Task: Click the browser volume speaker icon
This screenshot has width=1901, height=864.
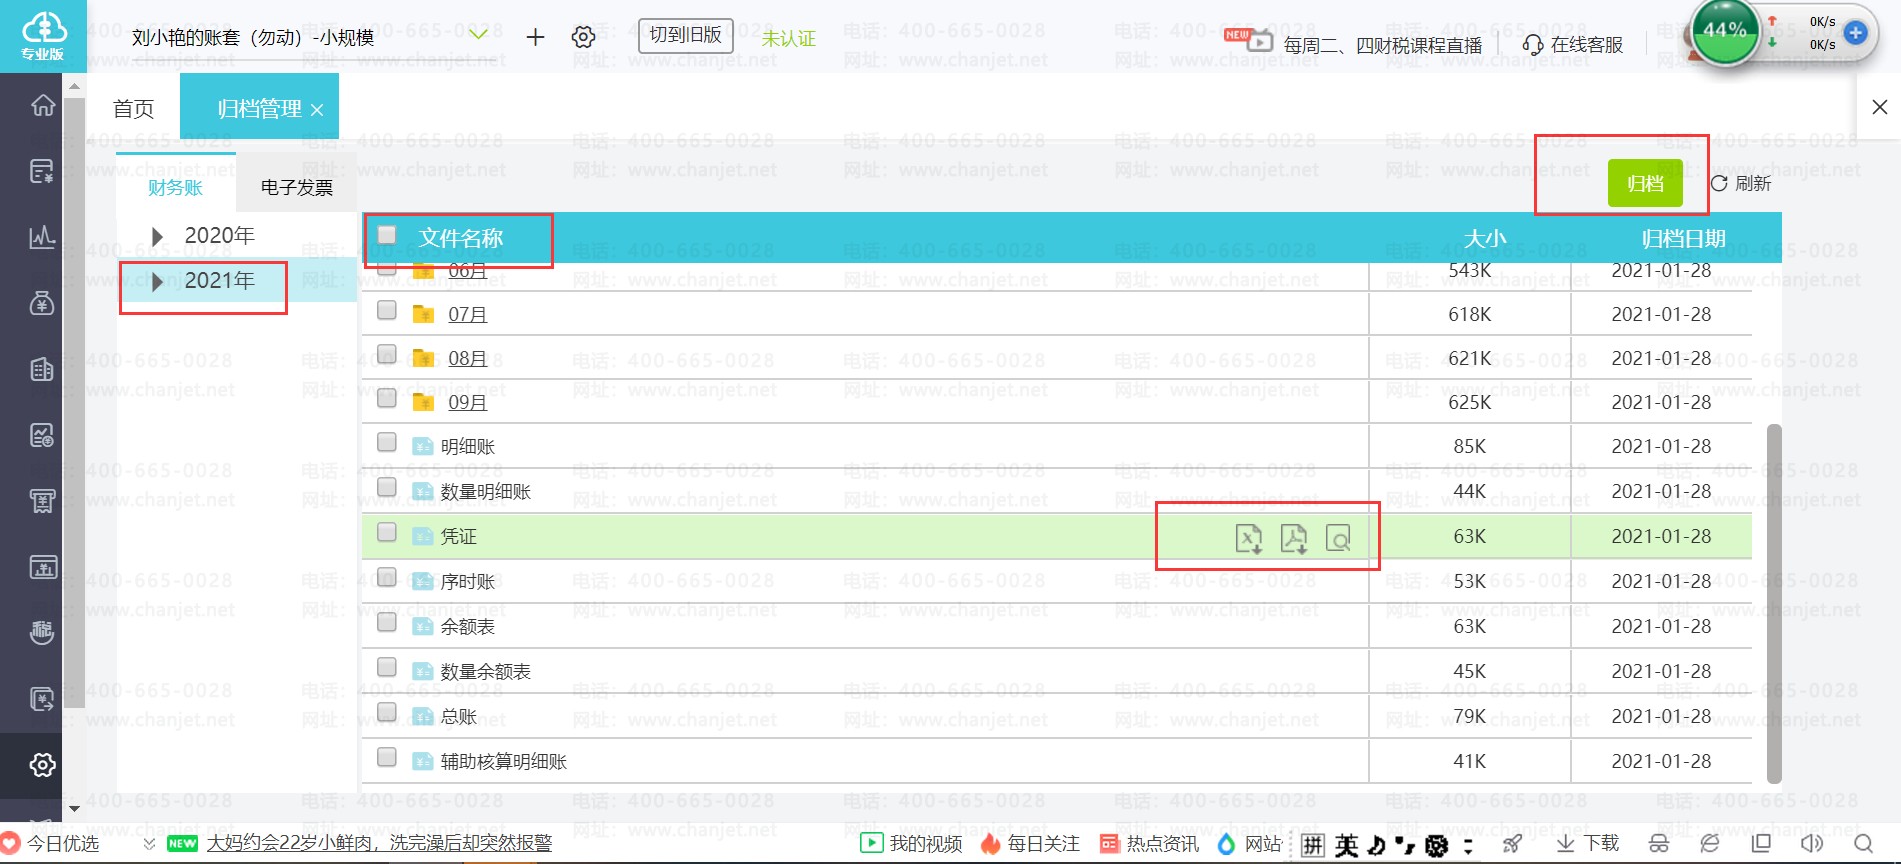Action: pos(1812,844)
